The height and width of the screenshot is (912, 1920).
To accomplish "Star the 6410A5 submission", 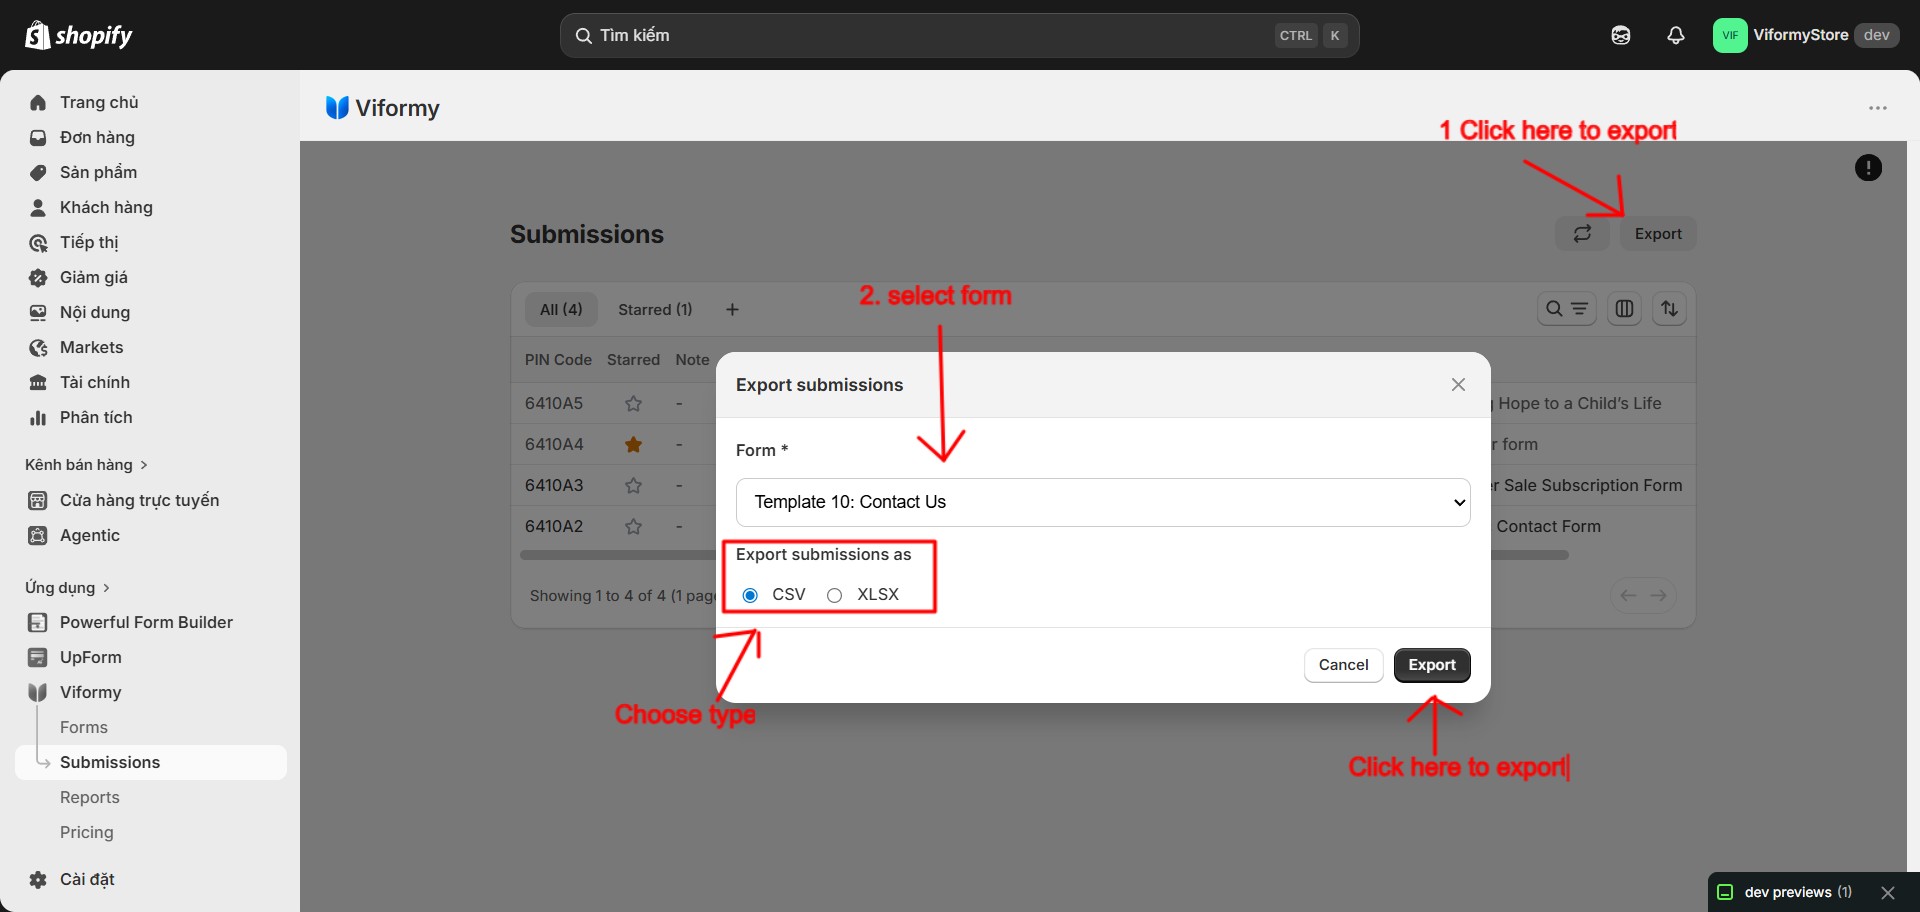I will coord(633,404).
